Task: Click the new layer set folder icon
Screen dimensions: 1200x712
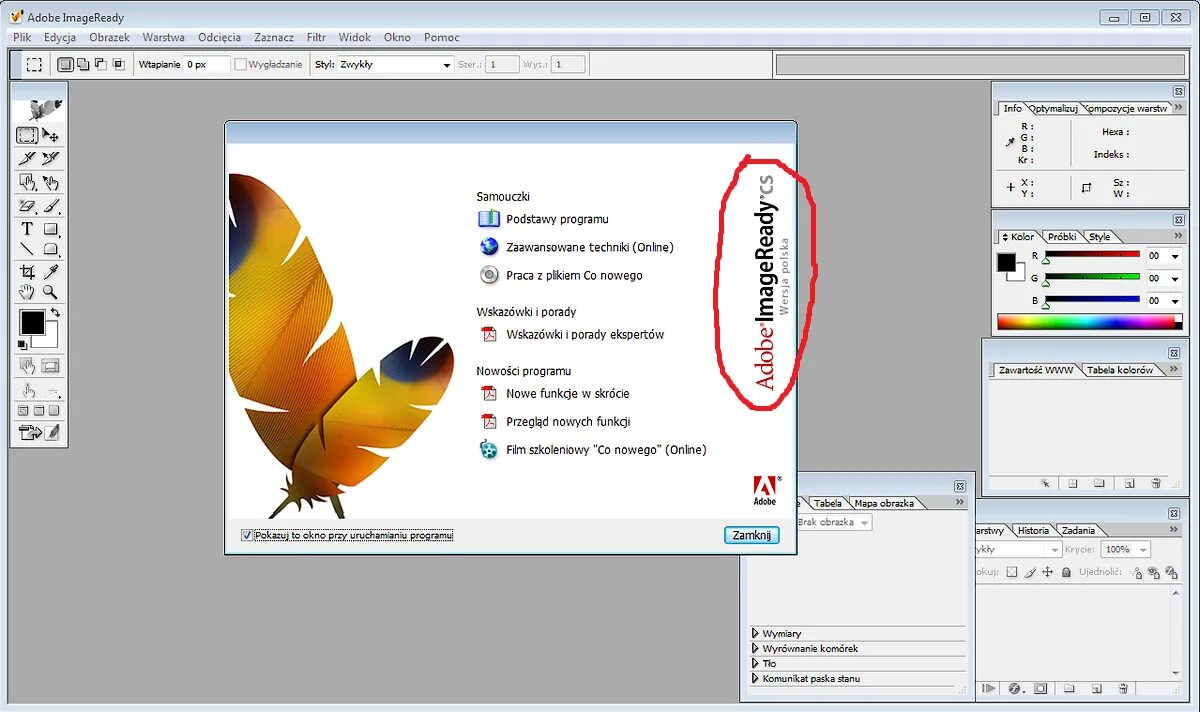Action: (x=1069, y=688)
